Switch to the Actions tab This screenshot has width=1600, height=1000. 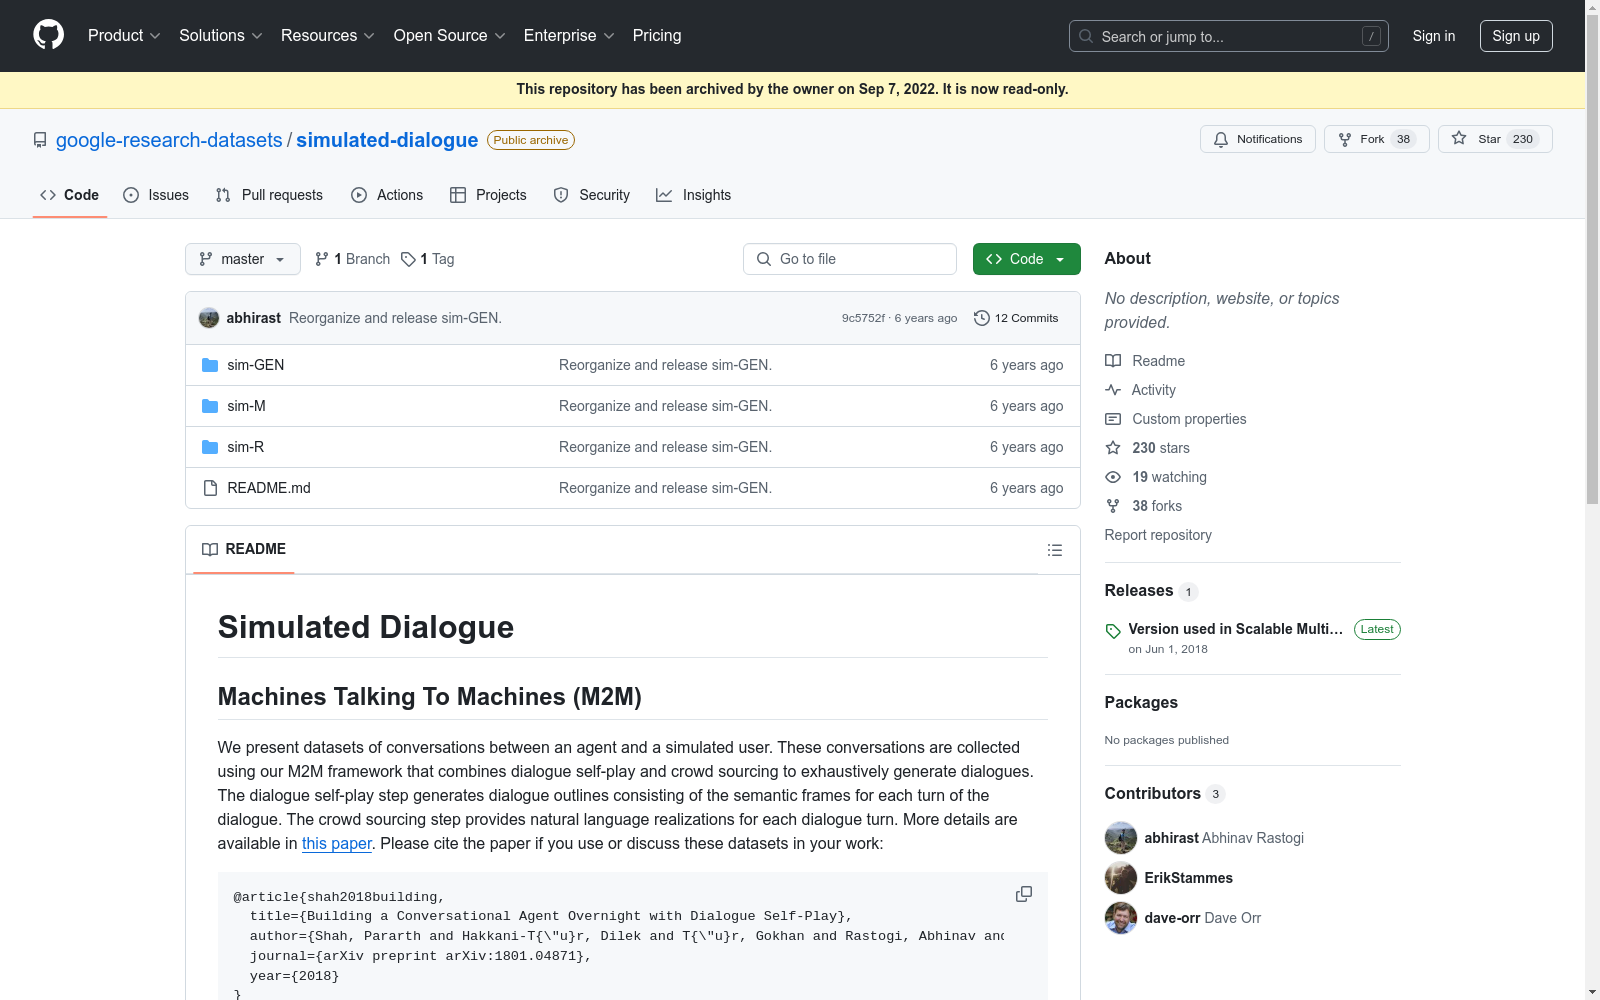coord(387,195)
